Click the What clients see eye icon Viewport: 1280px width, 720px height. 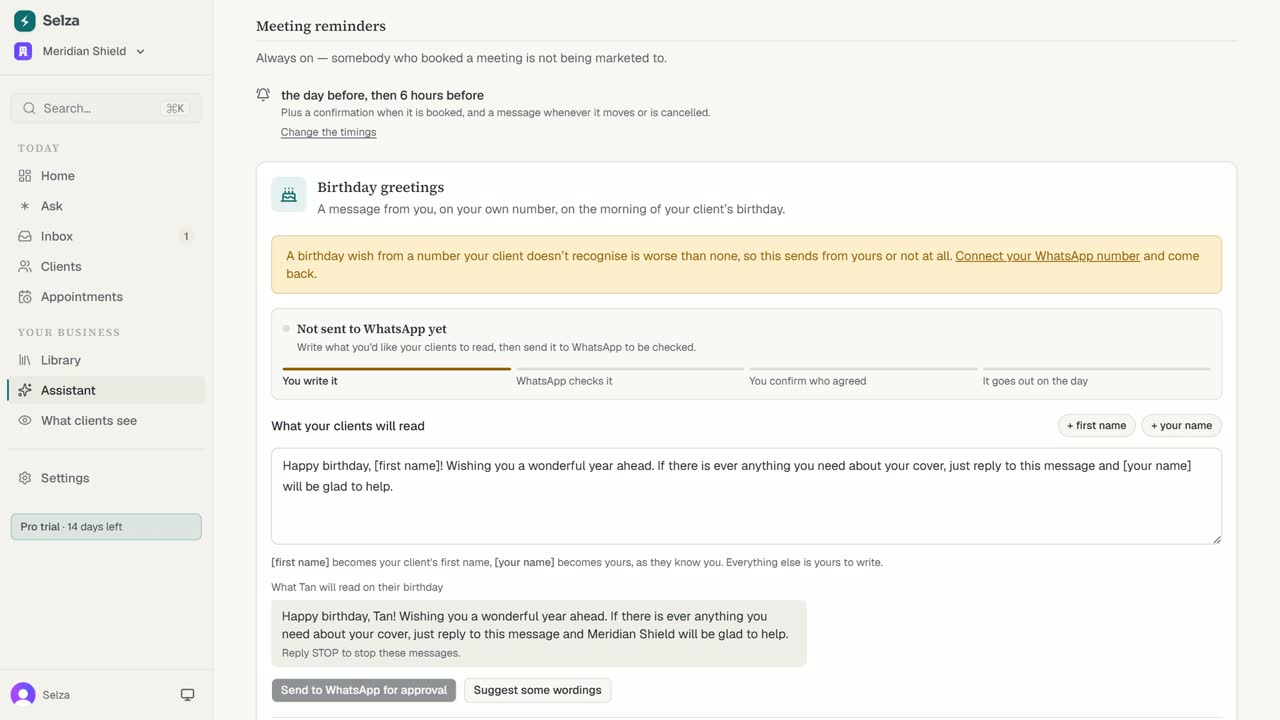(x=25, y=421)
